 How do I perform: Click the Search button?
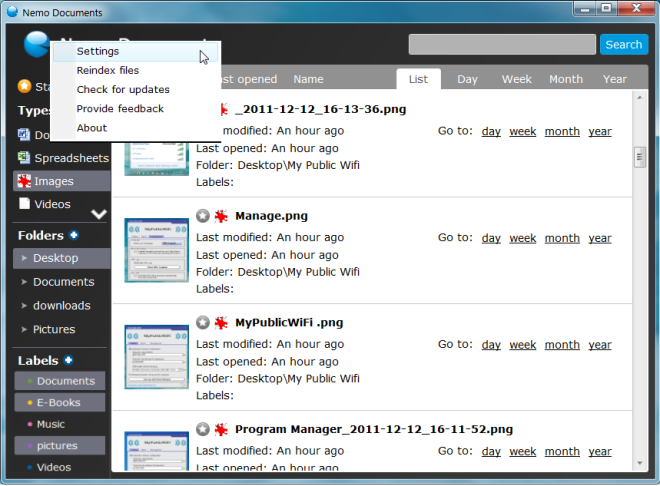[x=623, y=45]
